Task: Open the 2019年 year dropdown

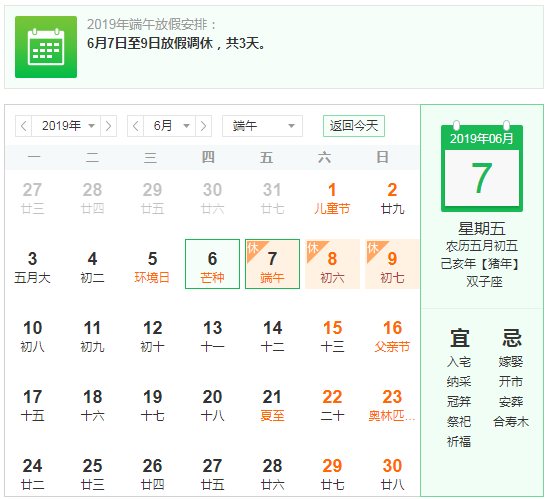Action: click(66, 126)
